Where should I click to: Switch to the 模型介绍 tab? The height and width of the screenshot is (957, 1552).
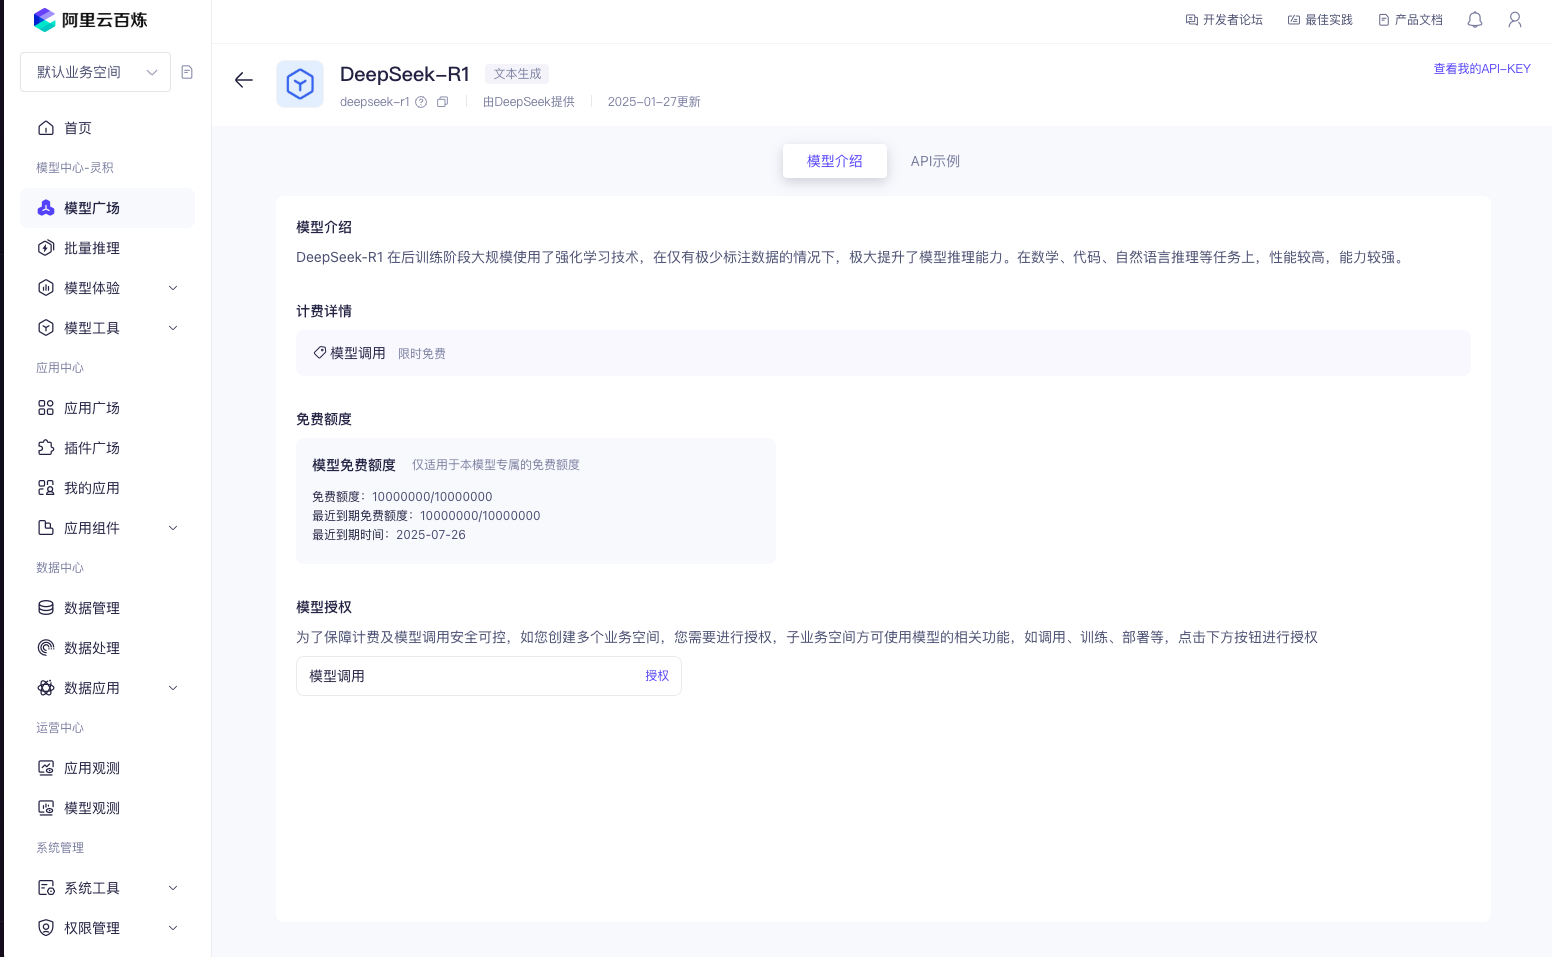click(835, 161)
